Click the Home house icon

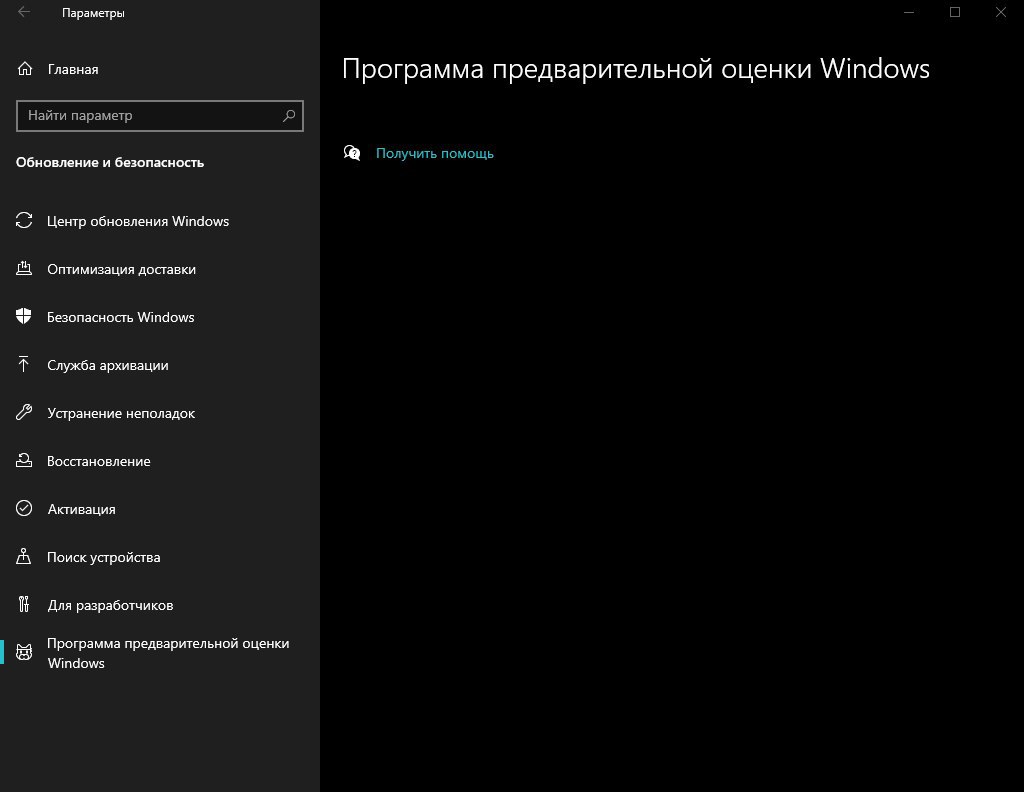(x=25, y=69)
